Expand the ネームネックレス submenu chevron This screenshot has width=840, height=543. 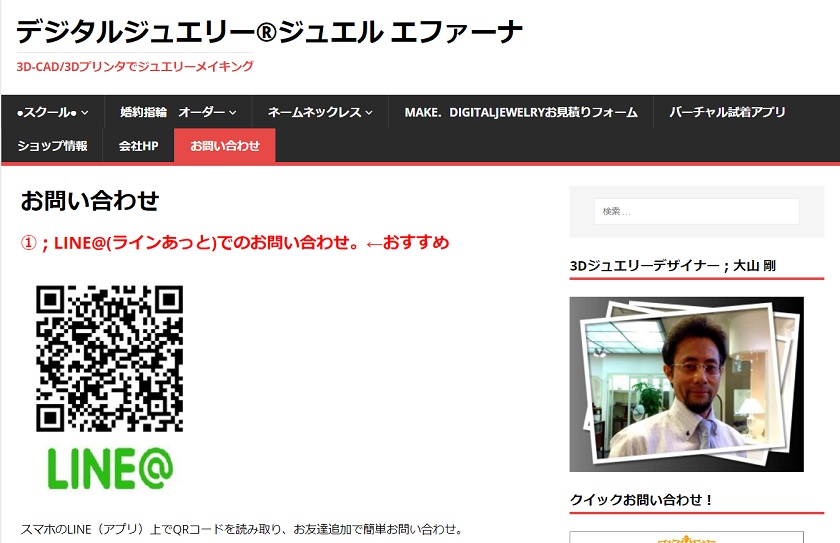[x=369, y=113]
